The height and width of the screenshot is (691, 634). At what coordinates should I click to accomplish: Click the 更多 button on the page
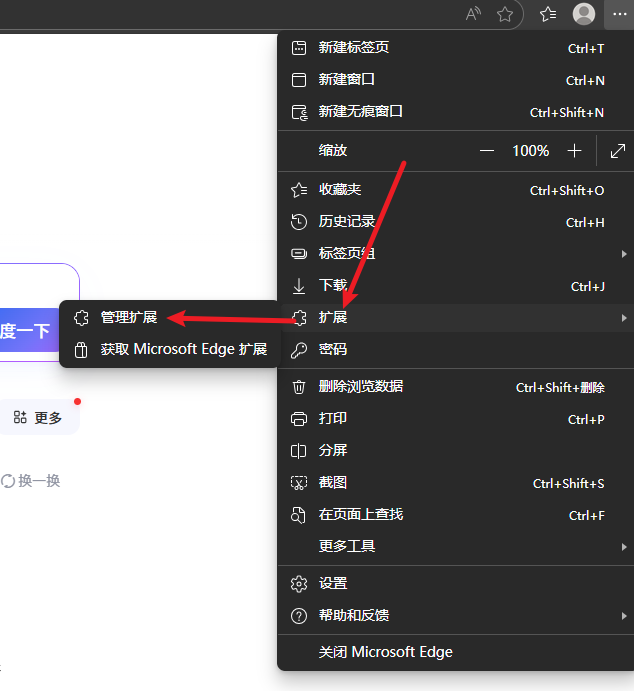tap(39, 417)
